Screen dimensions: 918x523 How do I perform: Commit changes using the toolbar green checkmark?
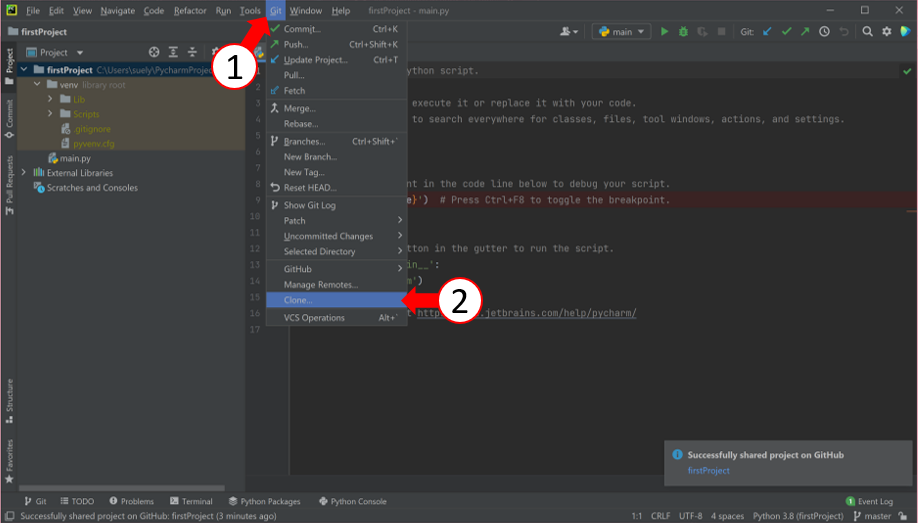point(786,32)
